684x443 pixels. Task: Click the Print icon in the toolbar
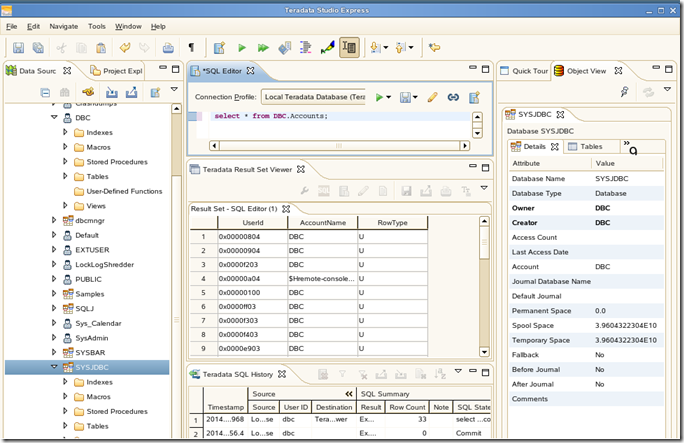pyautogui.click(x=168, y=48)
